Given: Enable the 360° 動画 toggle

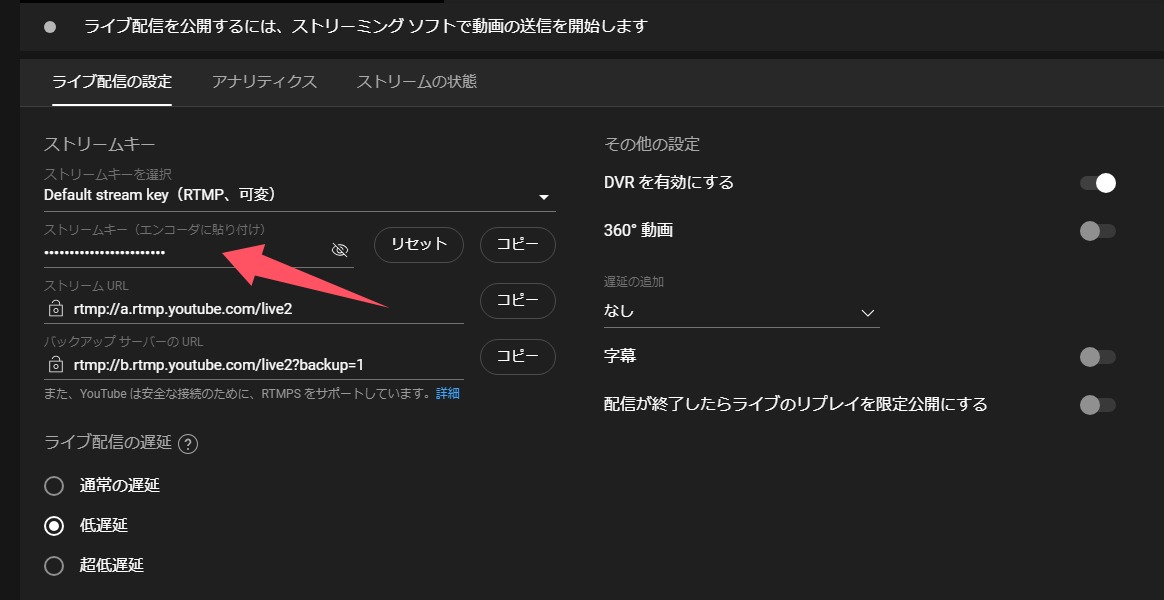Looking at the screenshot, I should [x=1097, y=230].
